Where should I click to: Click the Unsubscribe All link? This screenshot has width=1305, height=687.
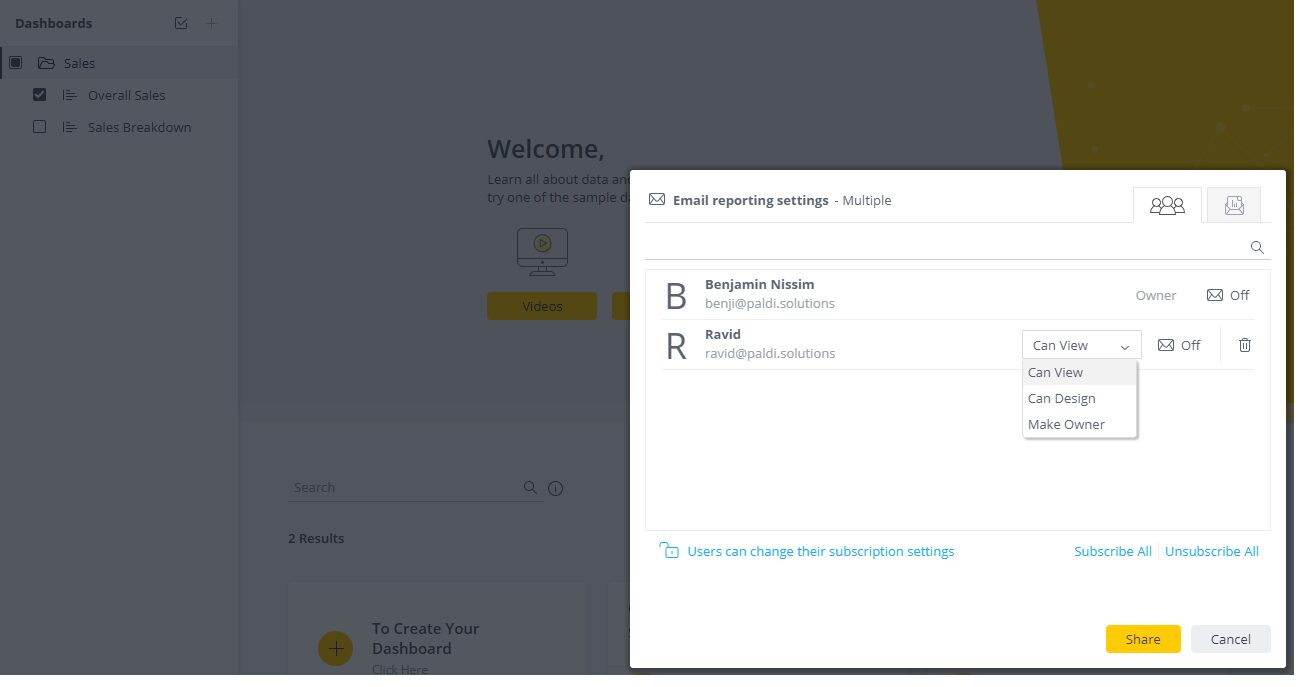(x=1211, y=551)
